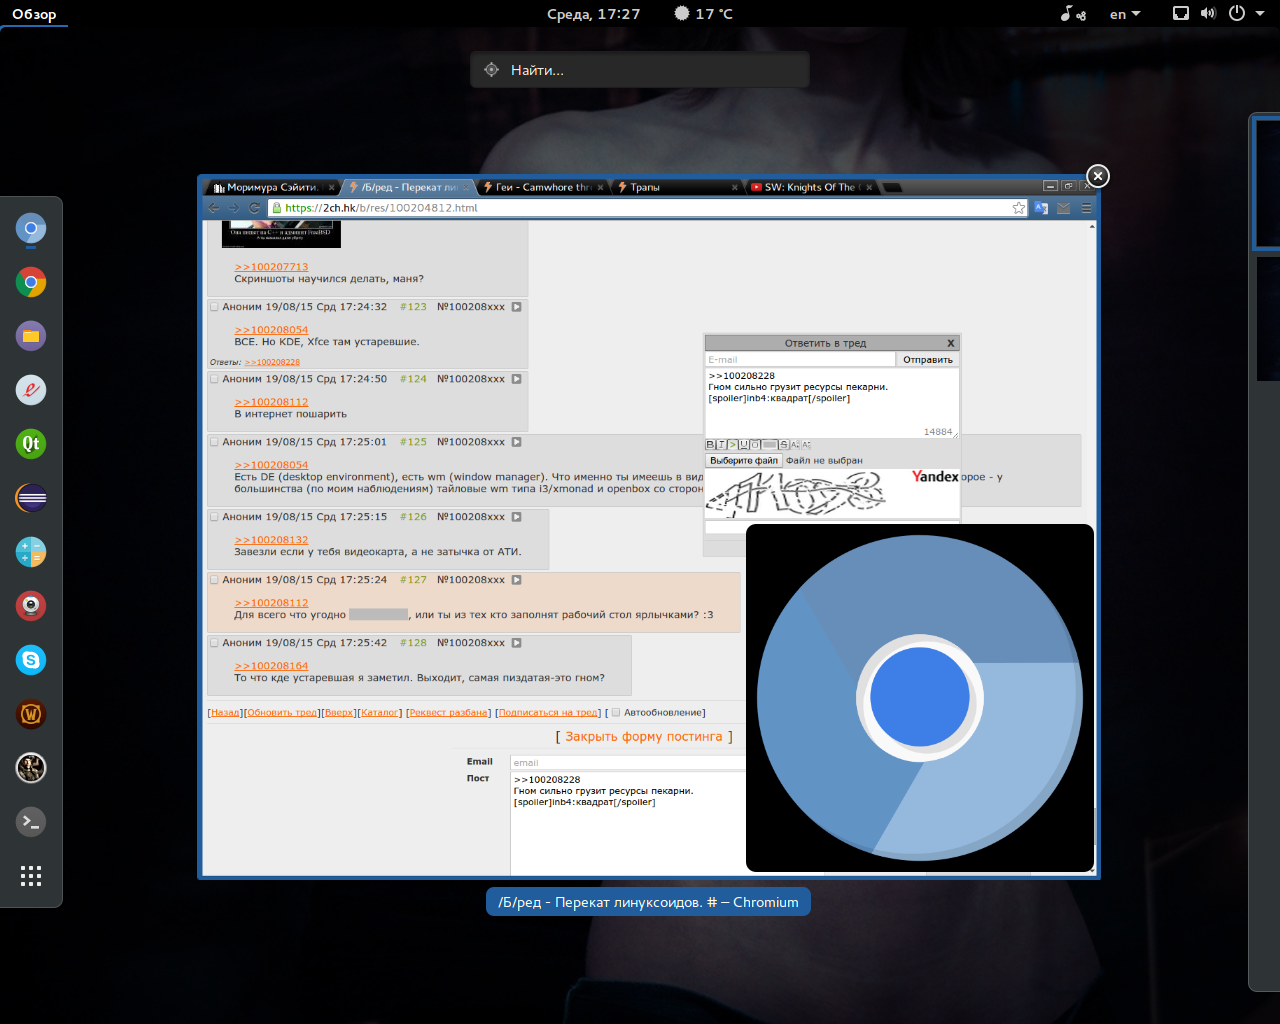Enable the Автообновление checkbox

pyautogui.click(x=616, y=713)
